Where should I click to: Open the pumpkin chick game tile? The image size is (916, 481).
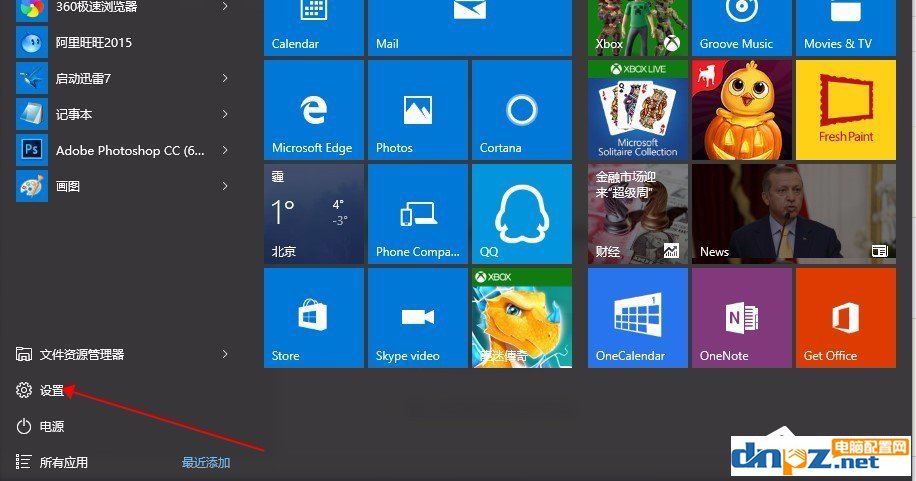coord(742,110)
